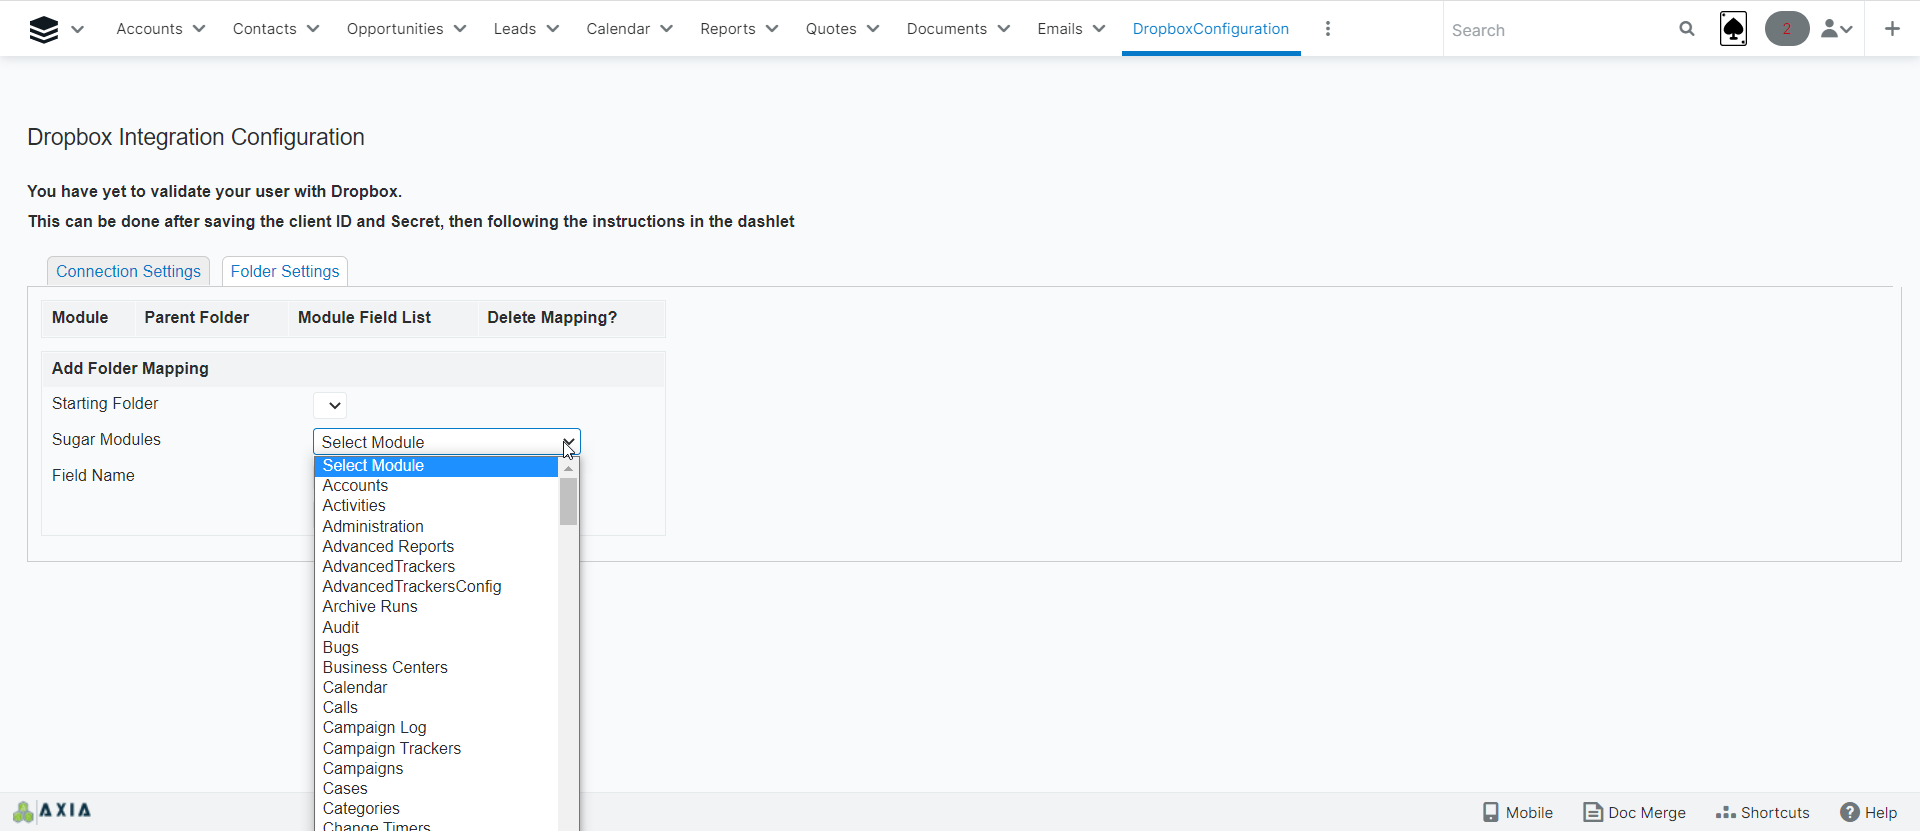Image resolution: width=1920 pixels, height=831 pixels.
Task: Select Cases in the module list
Action: pos(436,789)
